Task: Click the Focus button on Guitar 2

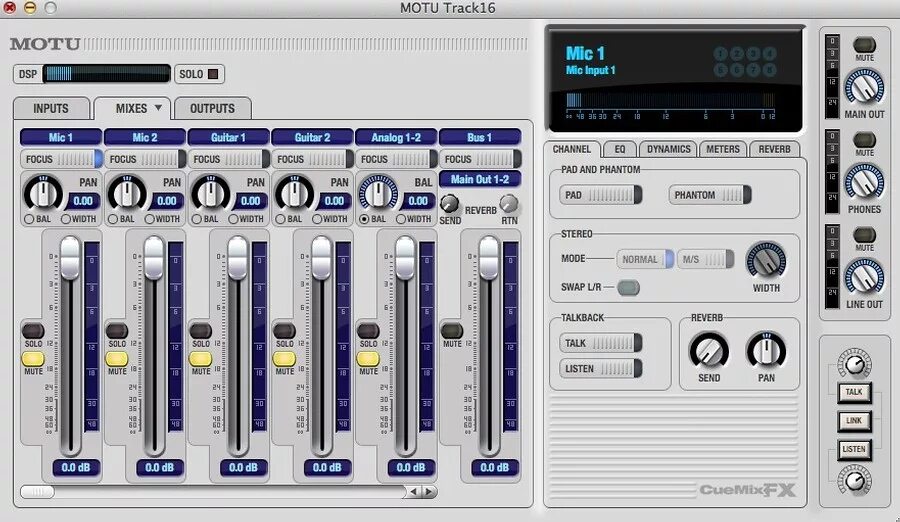Action: click(x=312, y=159)
